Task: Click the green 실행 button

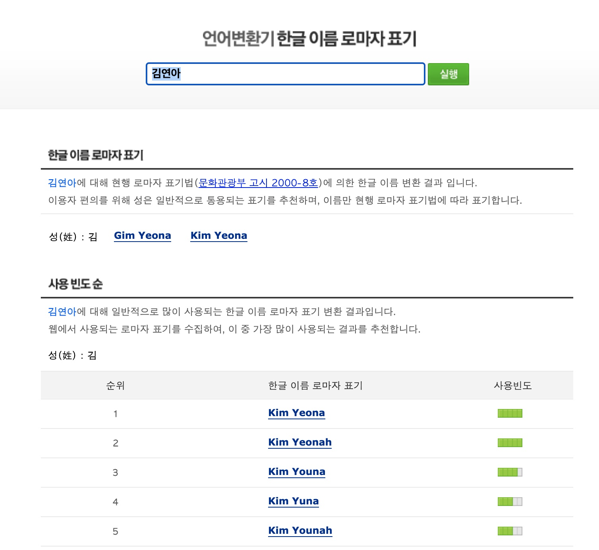Action: [x=448, y=74]
